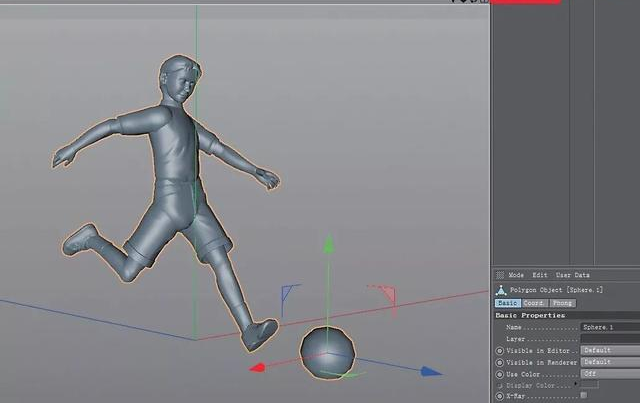Toggle keyframe circle next to Use Color

[500, 374]
